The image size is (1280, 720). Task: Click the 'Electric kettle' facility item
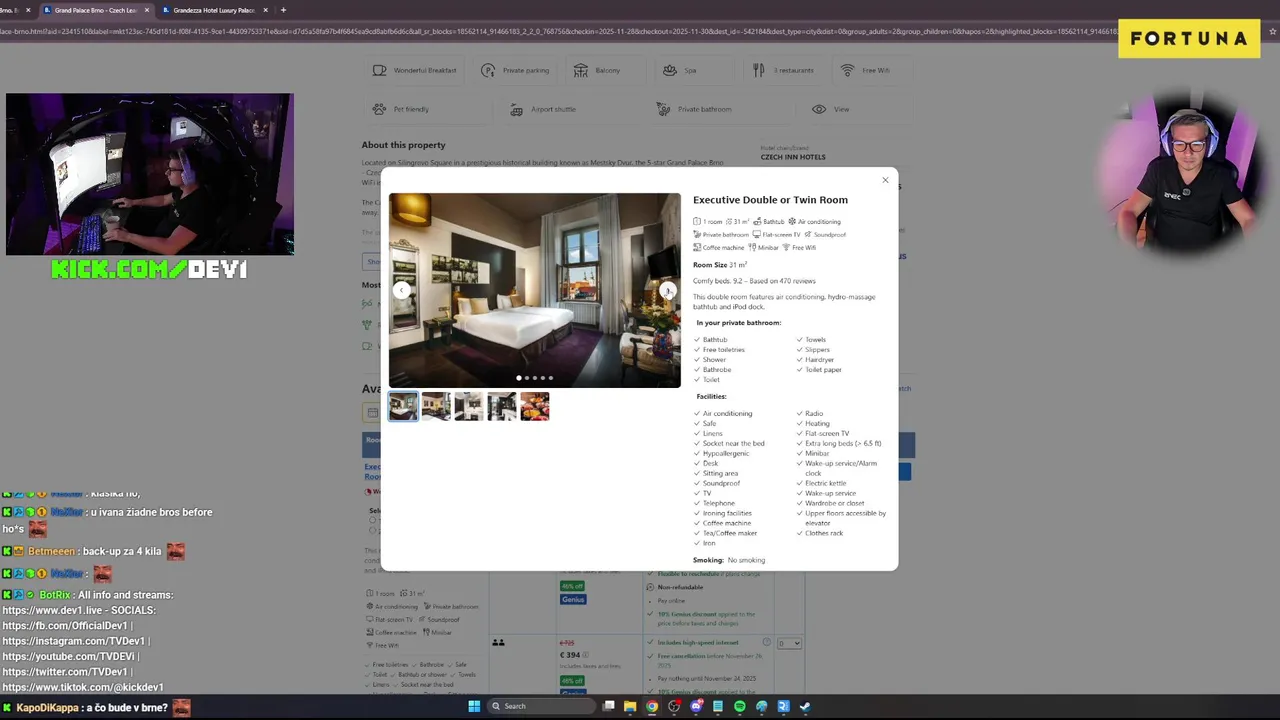click(x=826, y=483)
